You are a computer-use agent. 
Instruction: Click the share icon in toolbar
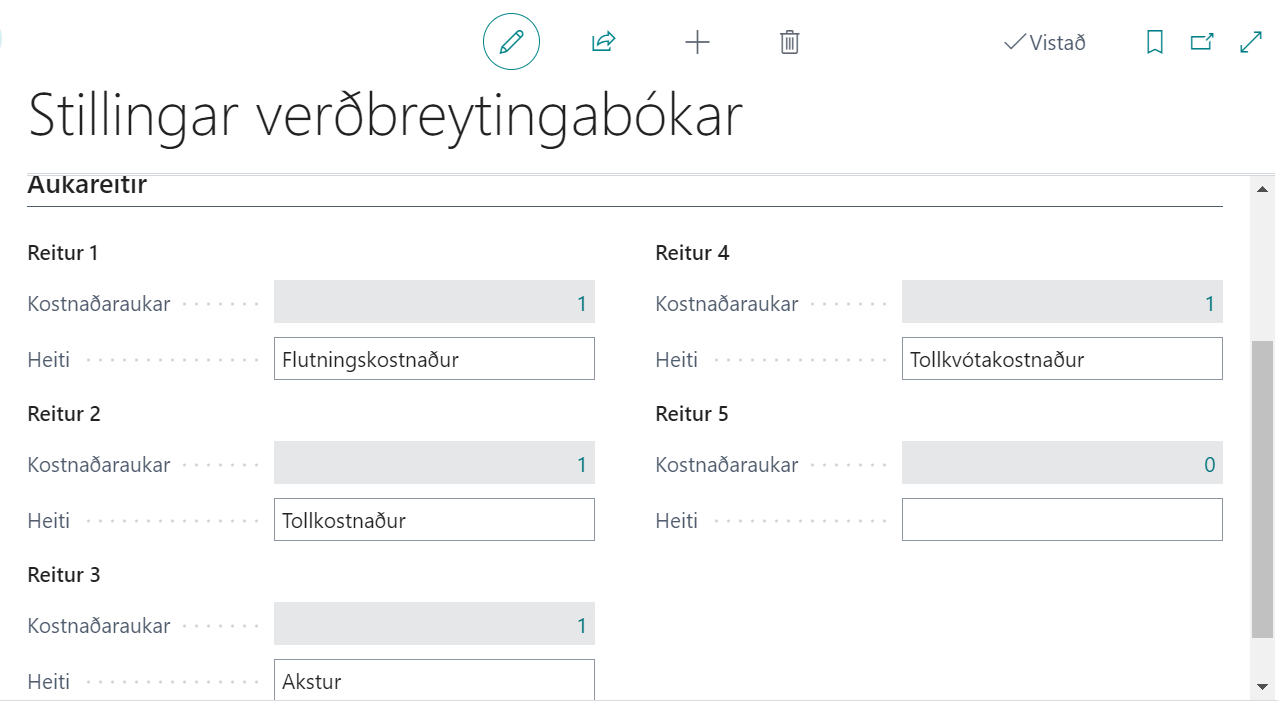603,42
